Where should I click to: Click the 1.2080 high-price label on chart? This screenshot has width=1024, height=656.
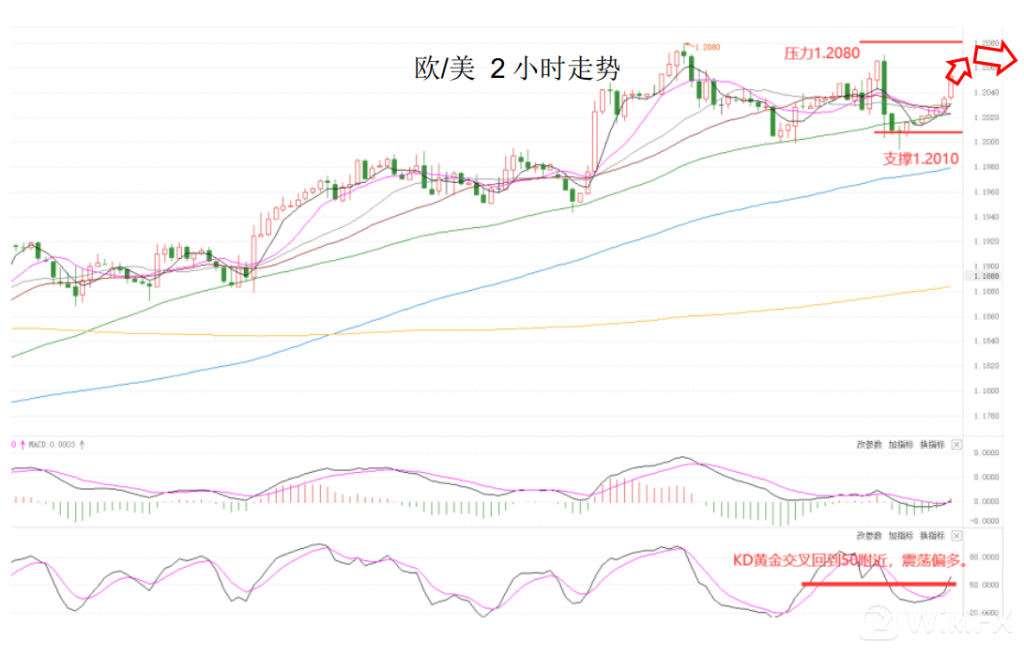[x=707, y=47]
